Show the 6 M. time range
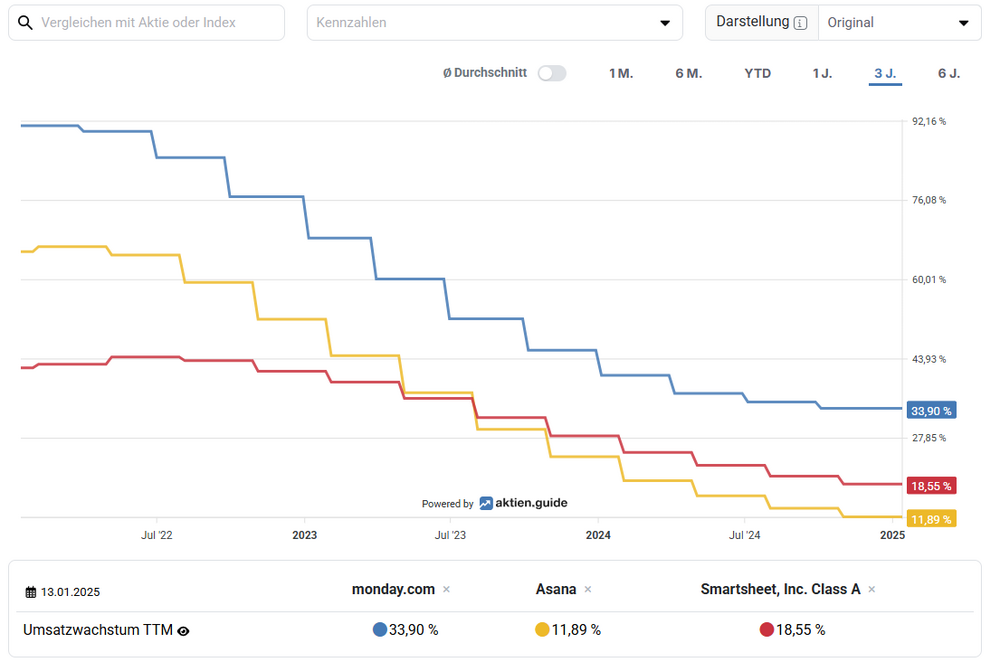Viewport: 1000px width, 662px height. click(688, 73)
